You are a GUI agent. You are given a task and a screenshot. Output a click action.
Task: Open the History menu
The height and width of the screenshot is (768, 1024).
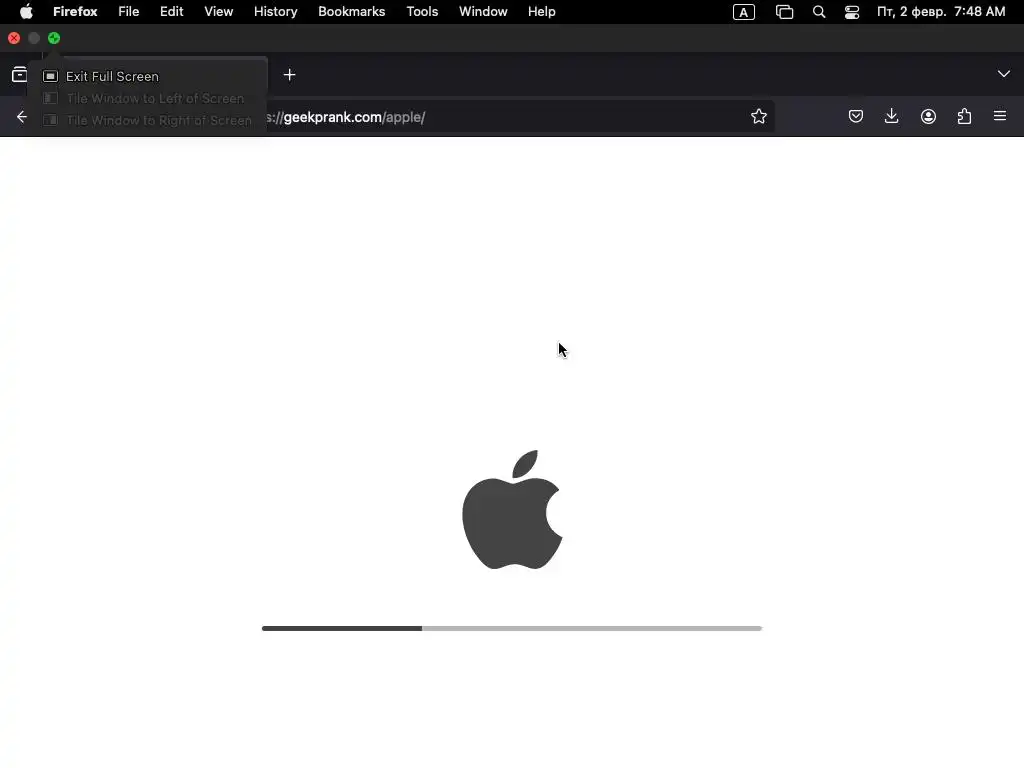pyautogui.click(x=276, y=12)
